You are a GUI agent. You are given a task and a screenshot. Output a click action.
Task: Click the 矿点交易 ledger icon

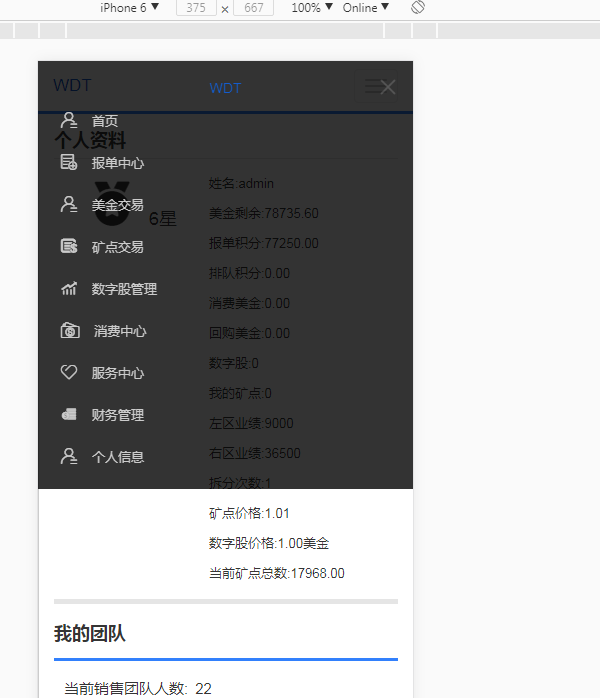[x=69, y=246]
